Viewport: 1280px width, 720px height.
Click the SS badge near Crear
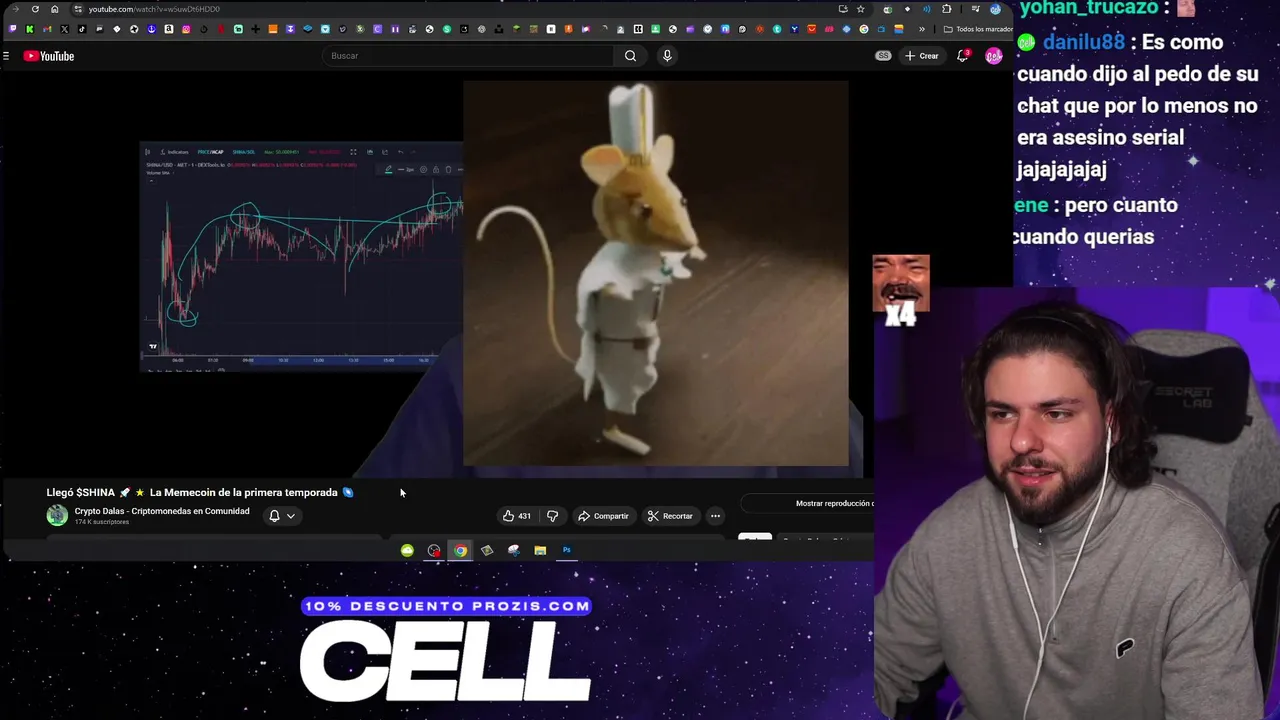(883, 56)
